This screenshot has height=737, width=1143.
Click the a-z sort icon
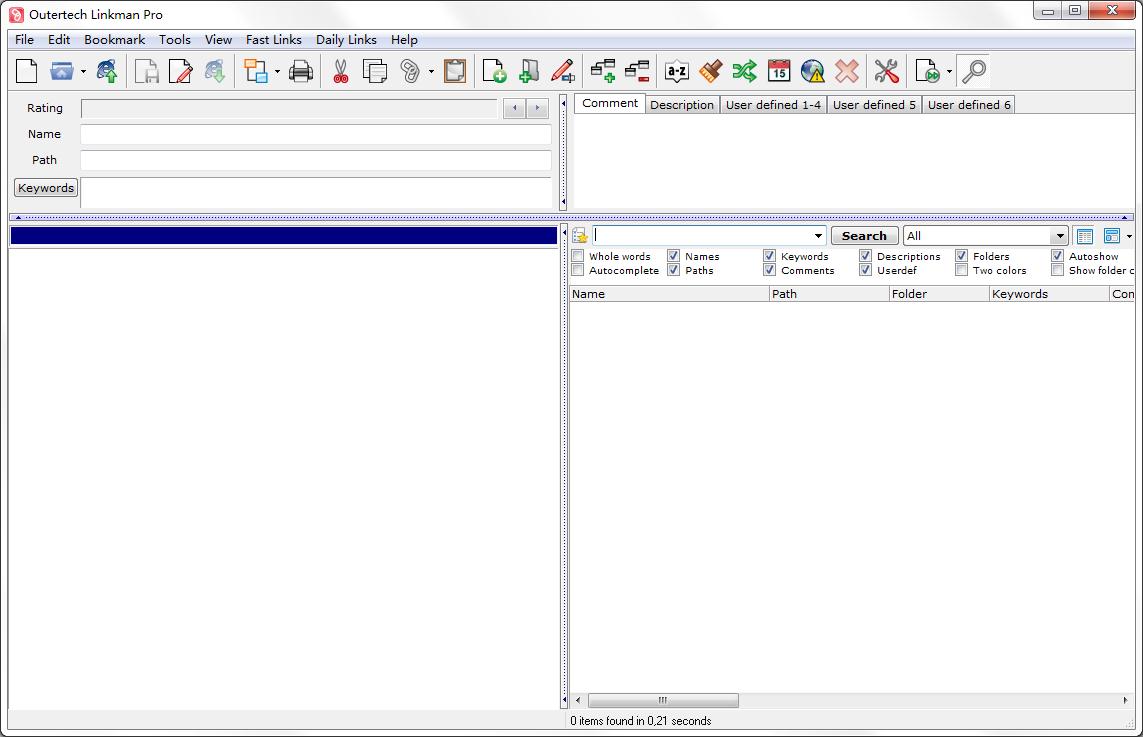point(677,71)
